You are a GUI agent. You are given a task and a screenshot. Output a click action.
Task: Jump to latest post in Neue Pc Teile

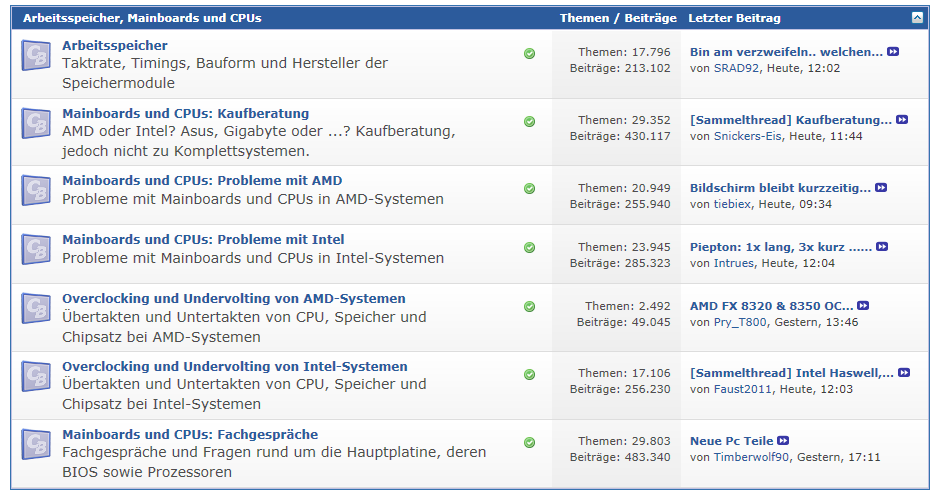click(x=783, y=441)
